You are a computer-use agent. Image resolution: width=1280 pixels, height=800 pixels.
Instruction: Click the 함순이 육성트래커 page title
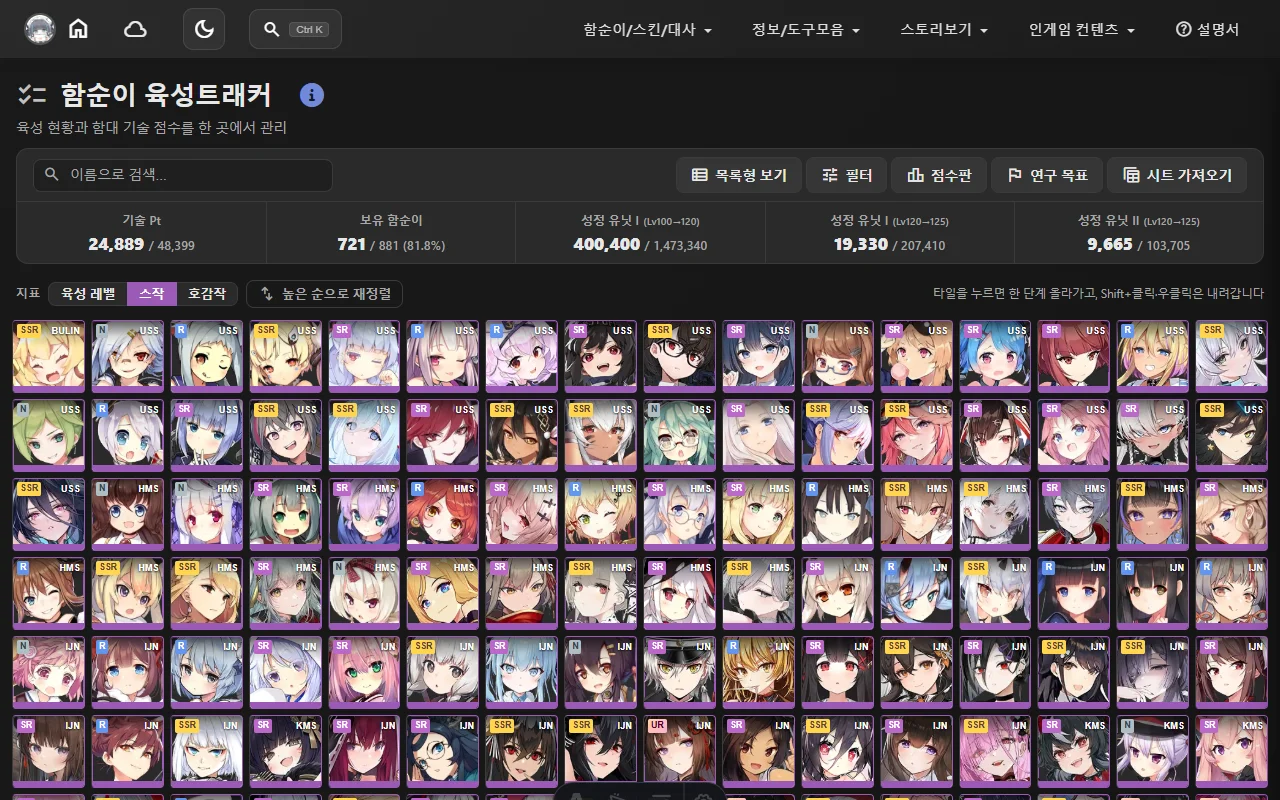click(x=166, y=95)
